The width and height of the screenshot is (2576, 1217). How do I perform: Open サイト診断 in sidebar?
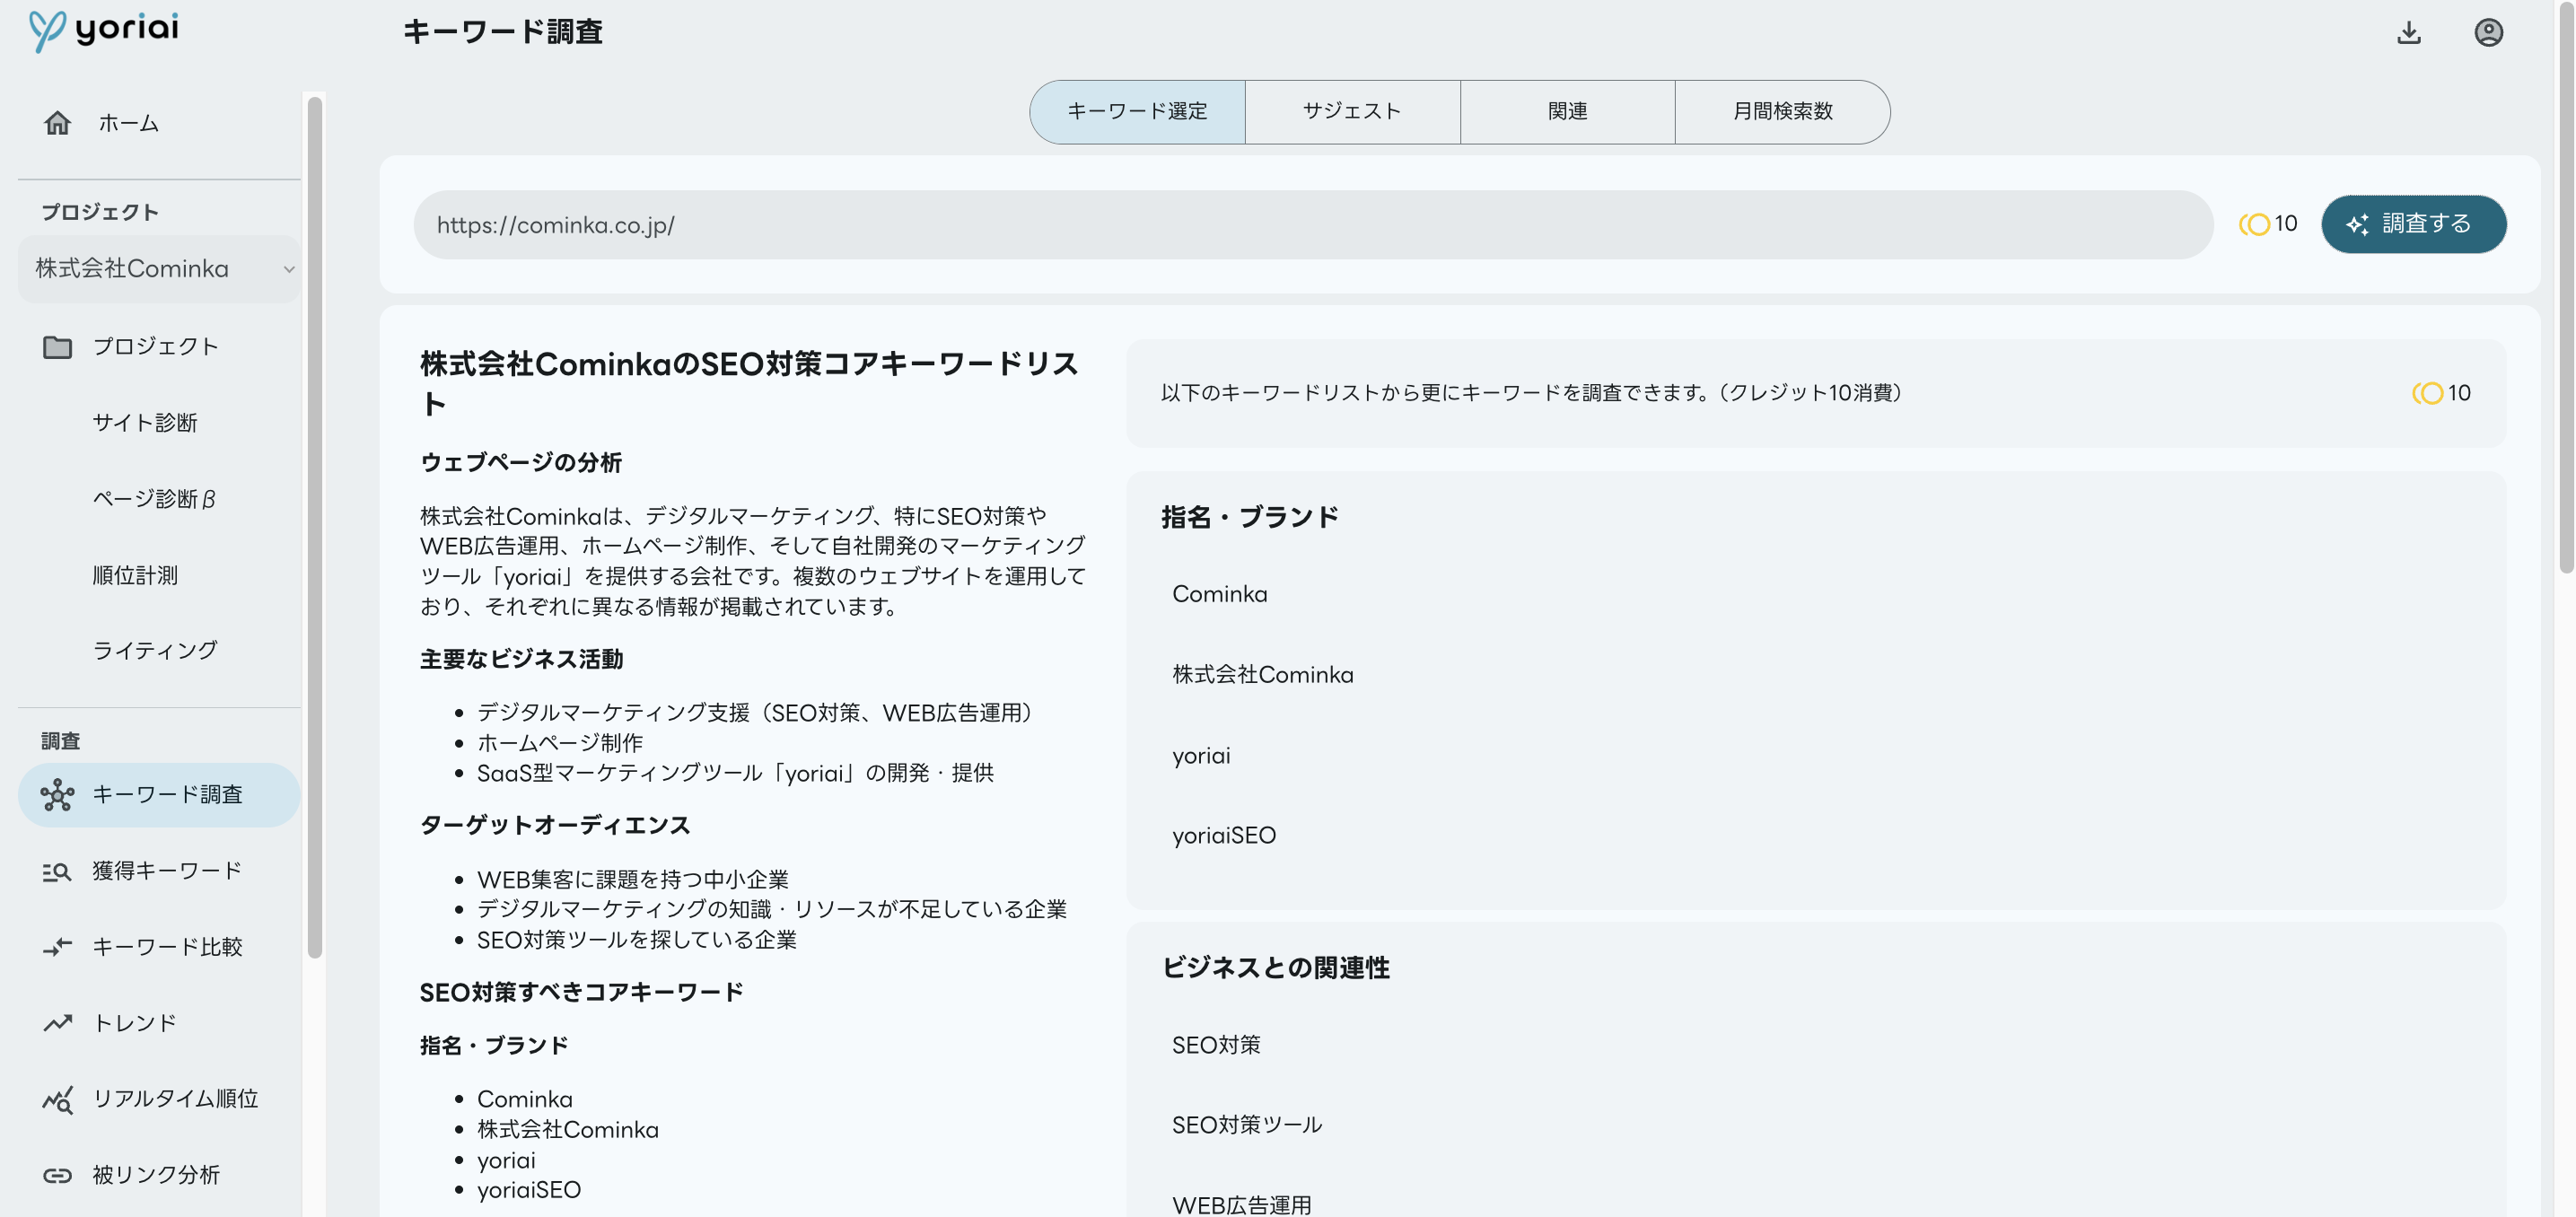145,422
